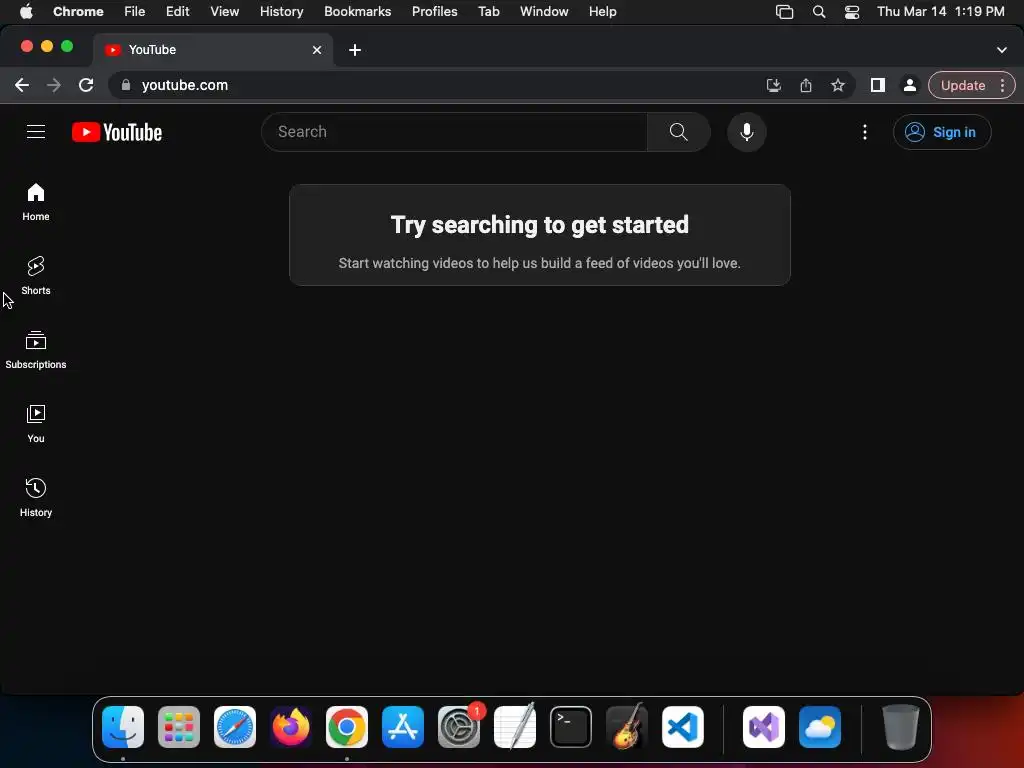Open the Help menu

[x=602, y=11]
